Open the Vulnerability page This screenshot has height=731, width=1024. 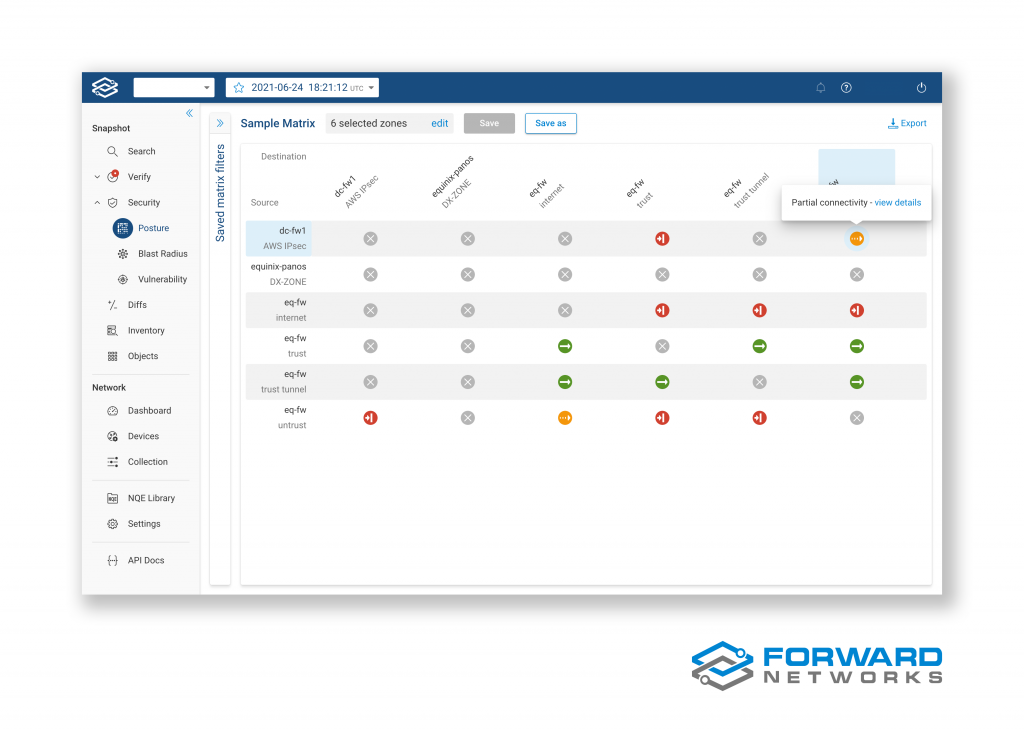pyautogui.click(x=162, y=280)
